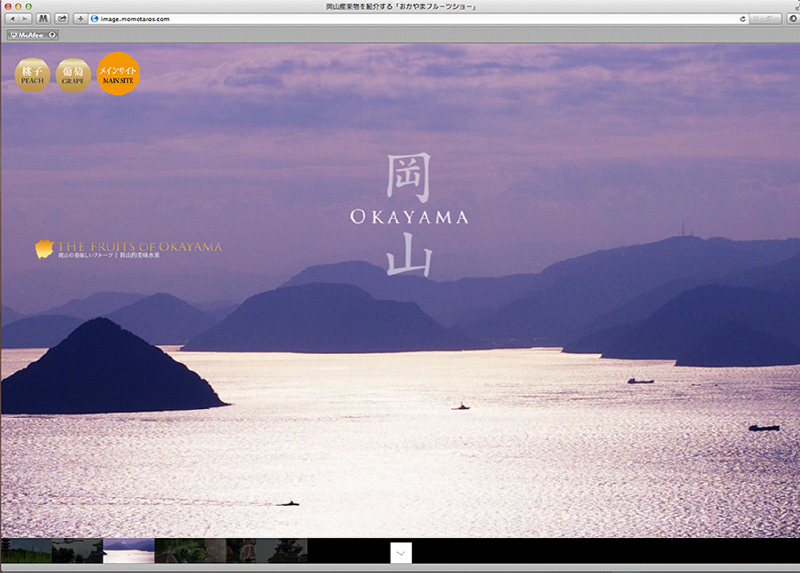This screenshot has height=573, width=800.
Task: Open the McAfee toolbar dropdown arrow
Action: [x=52, y=35]
